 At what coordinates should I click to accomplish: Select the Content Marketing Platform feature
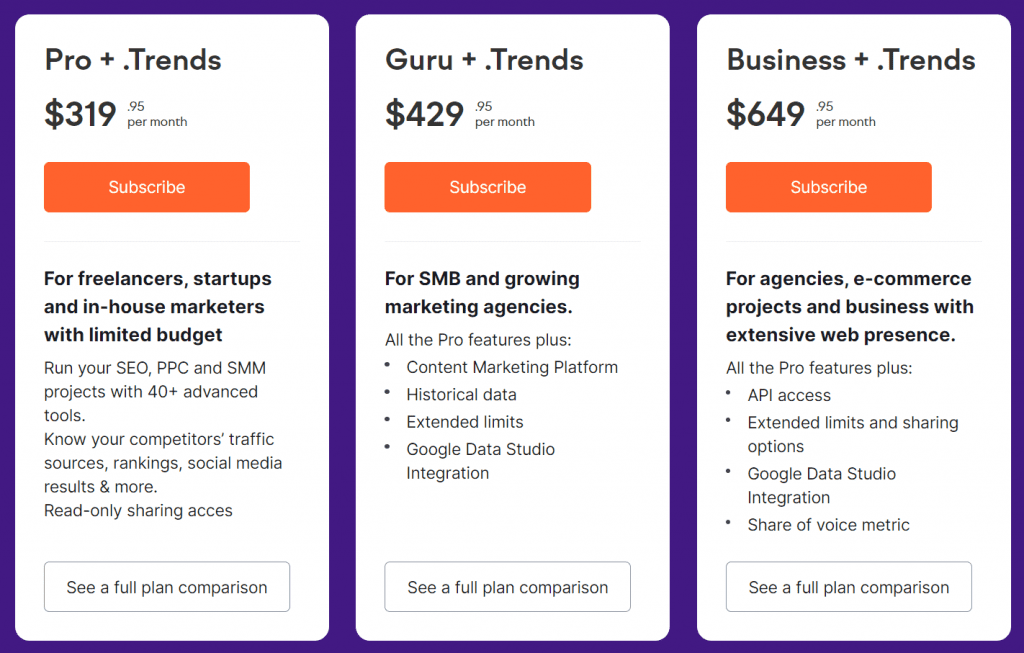[x=511, y=367]
